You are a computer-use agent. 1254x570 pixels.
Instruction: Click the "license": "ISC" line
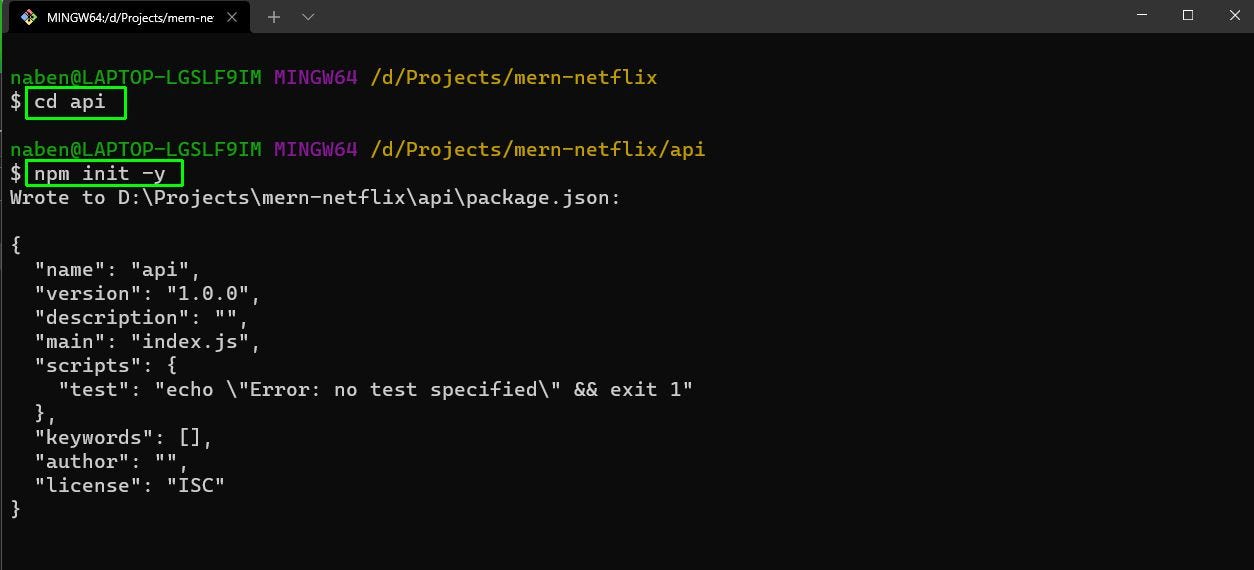130,486
